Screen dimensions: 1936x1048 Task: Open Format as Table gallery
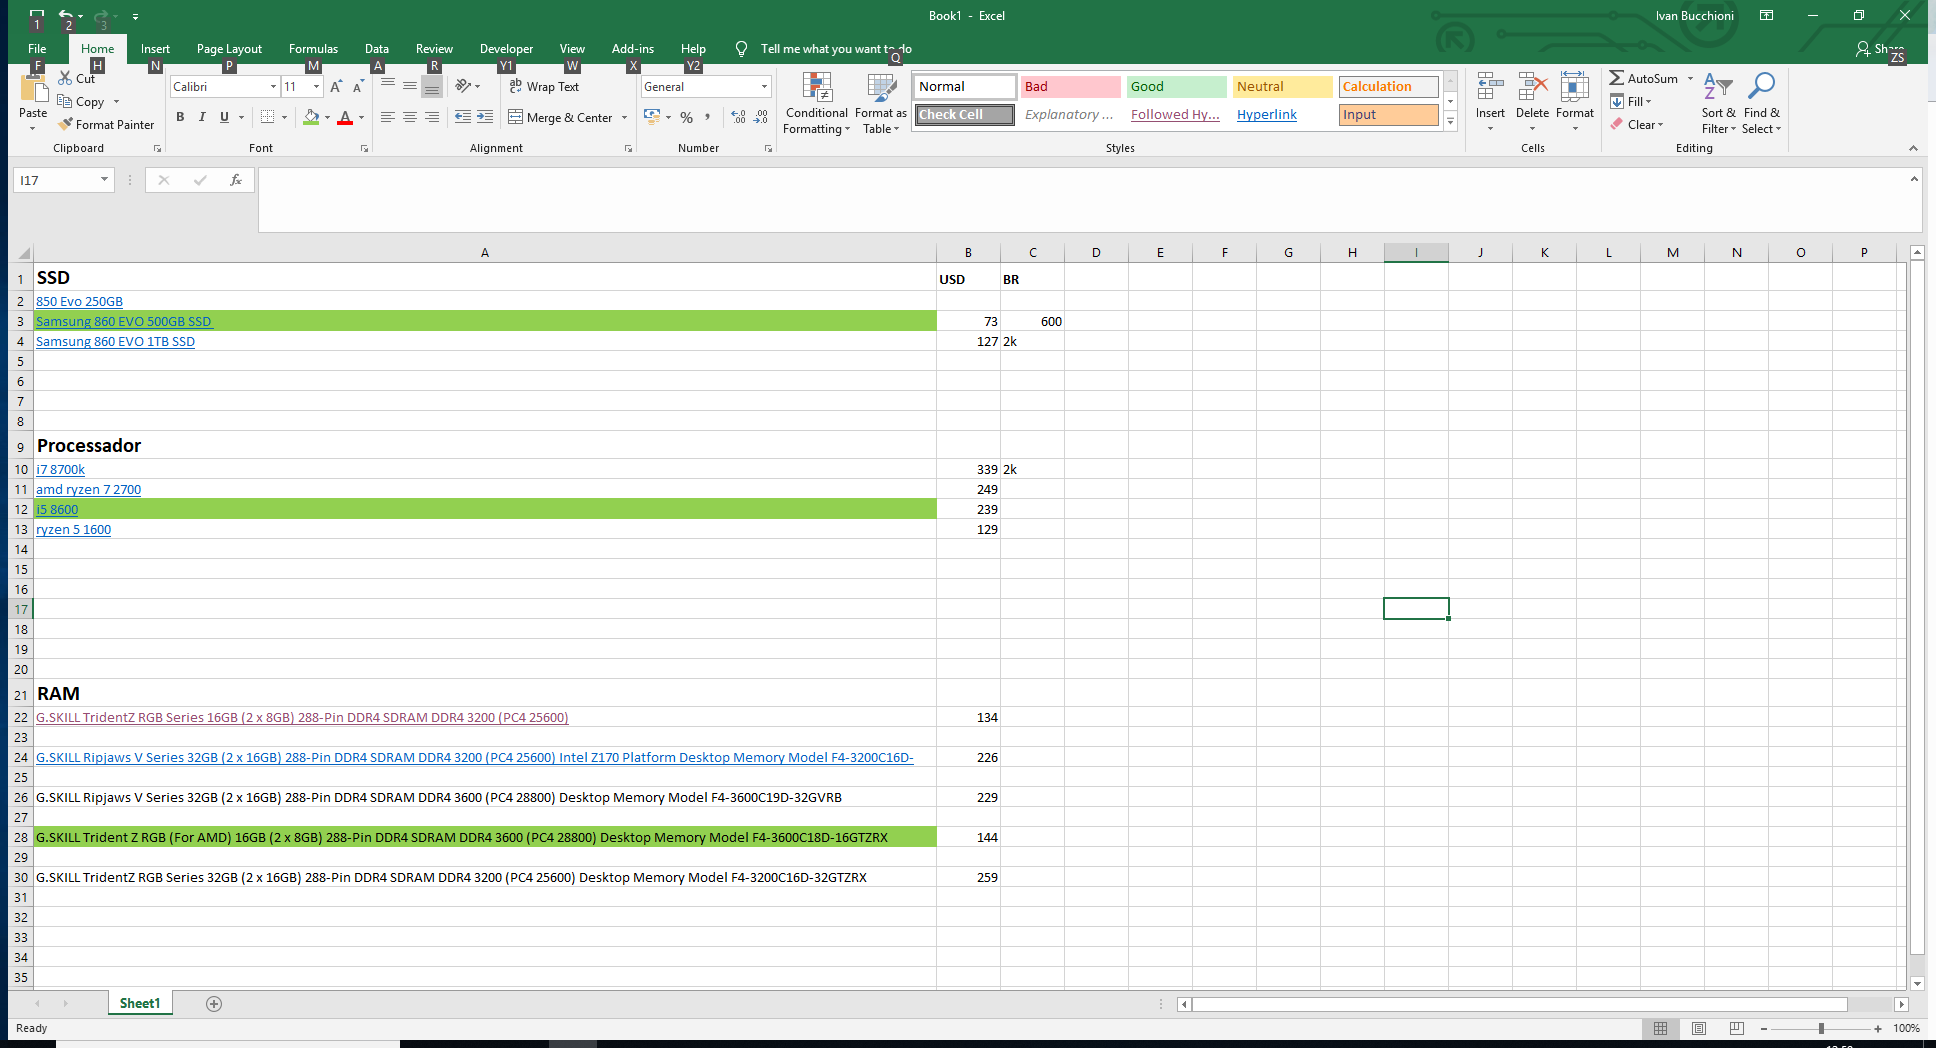click(881, 104)
